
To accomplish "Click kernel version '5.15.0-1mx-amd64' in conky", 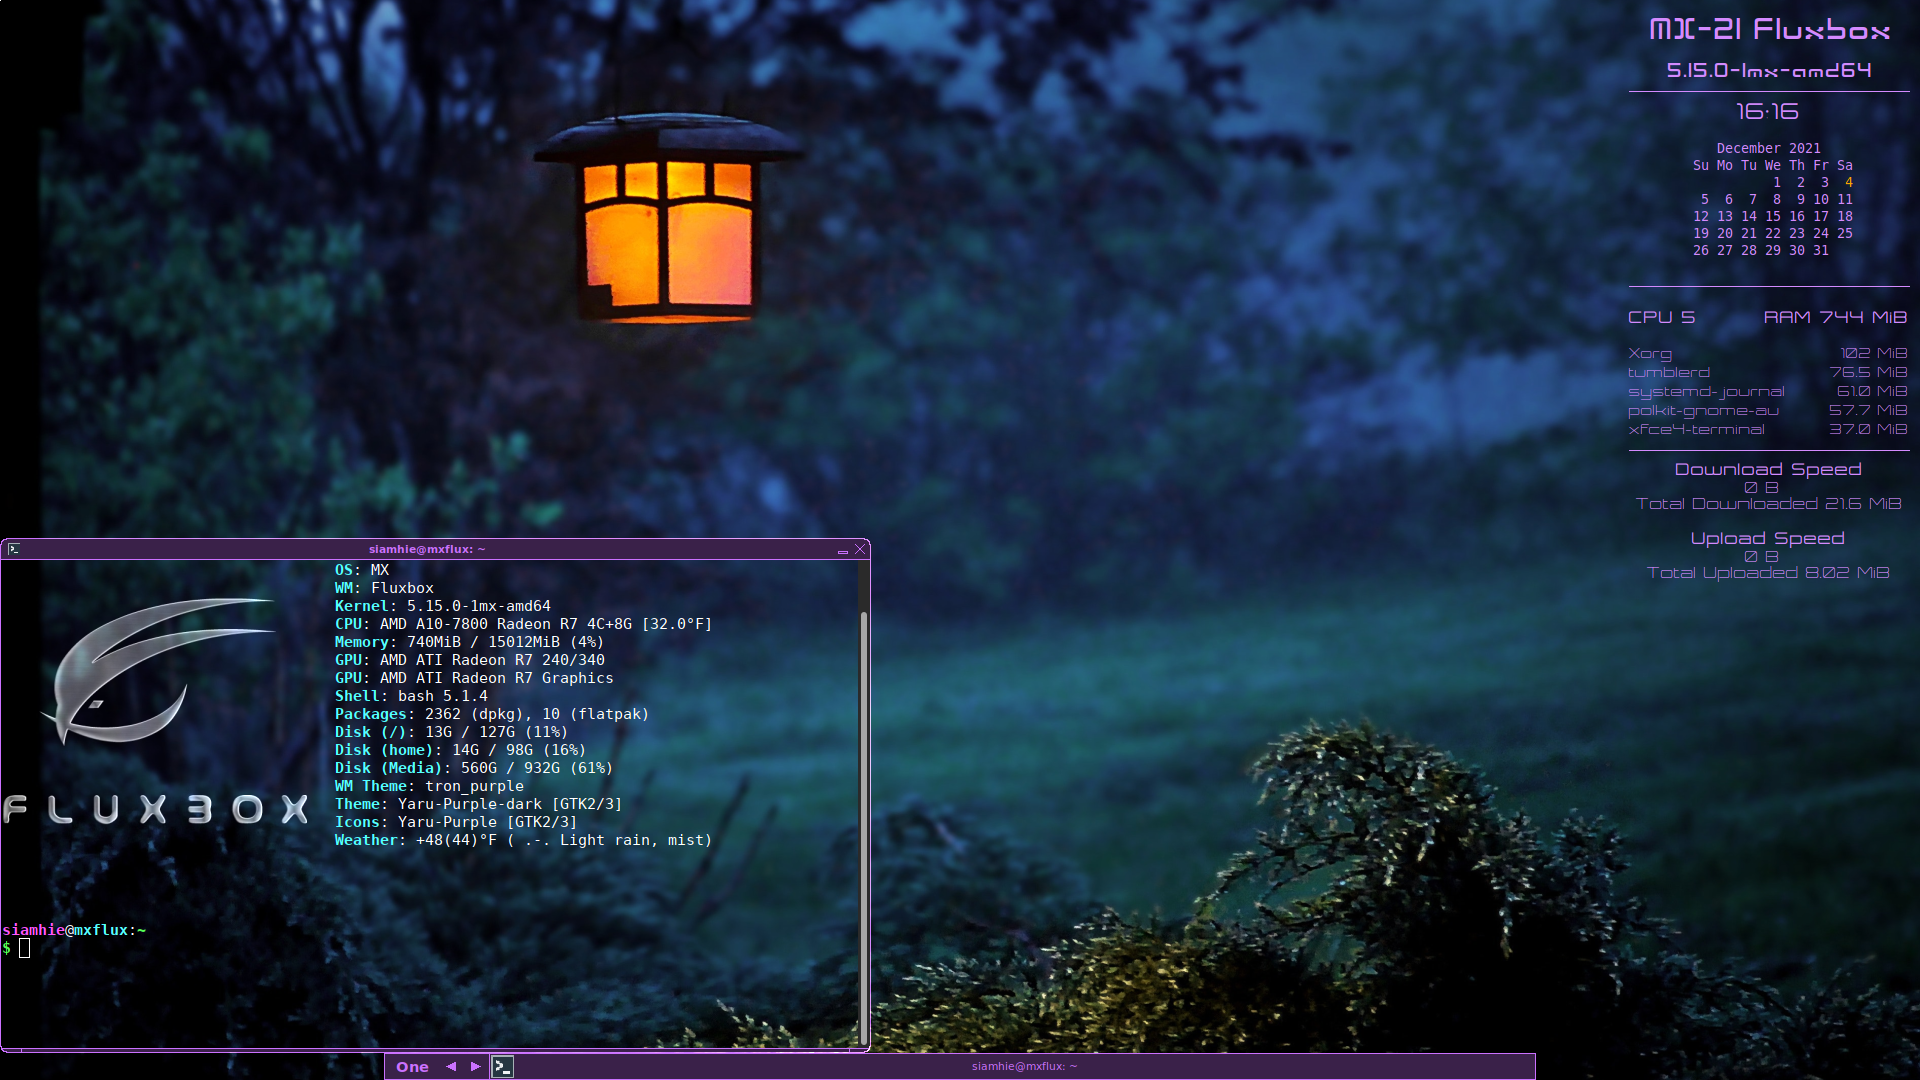I will [x=1769, y=70].
